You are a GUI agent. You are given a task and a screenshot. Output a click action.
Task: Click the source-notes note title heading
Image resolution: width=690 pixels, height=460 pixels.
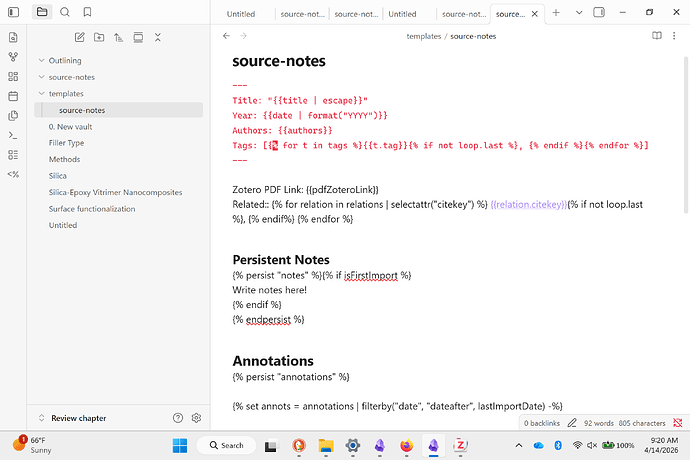[x=279, y=61]
